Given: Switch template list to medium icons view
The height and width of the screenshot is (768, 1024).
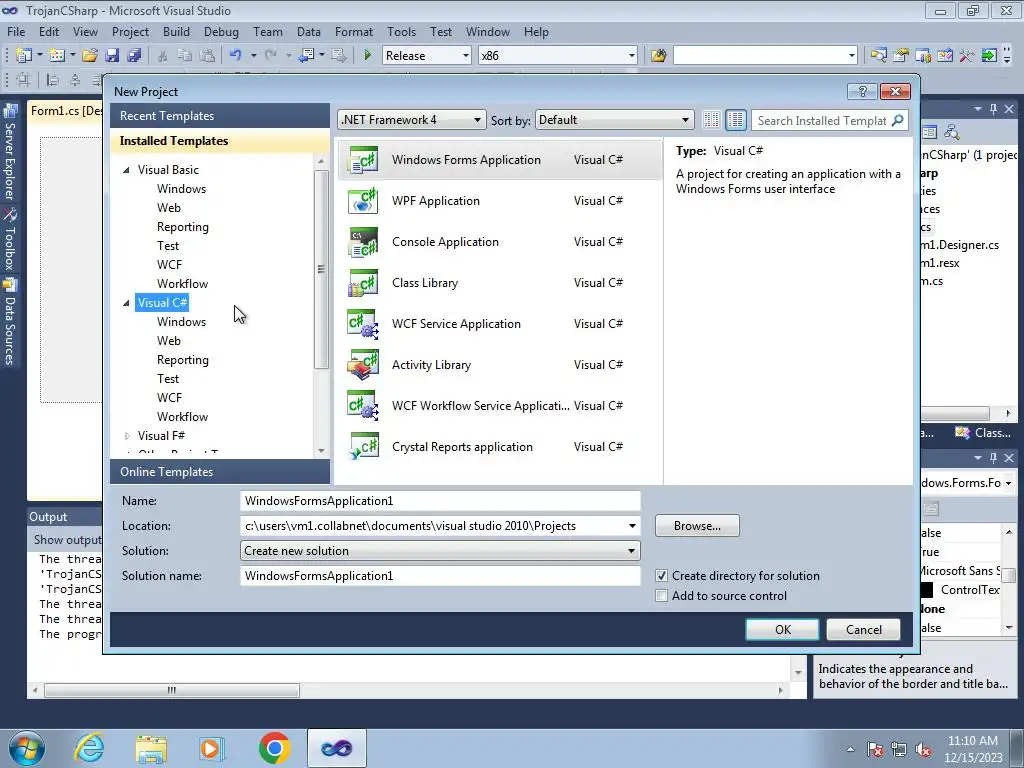Looking at the screenshot, I should click(x=735, y=120).
